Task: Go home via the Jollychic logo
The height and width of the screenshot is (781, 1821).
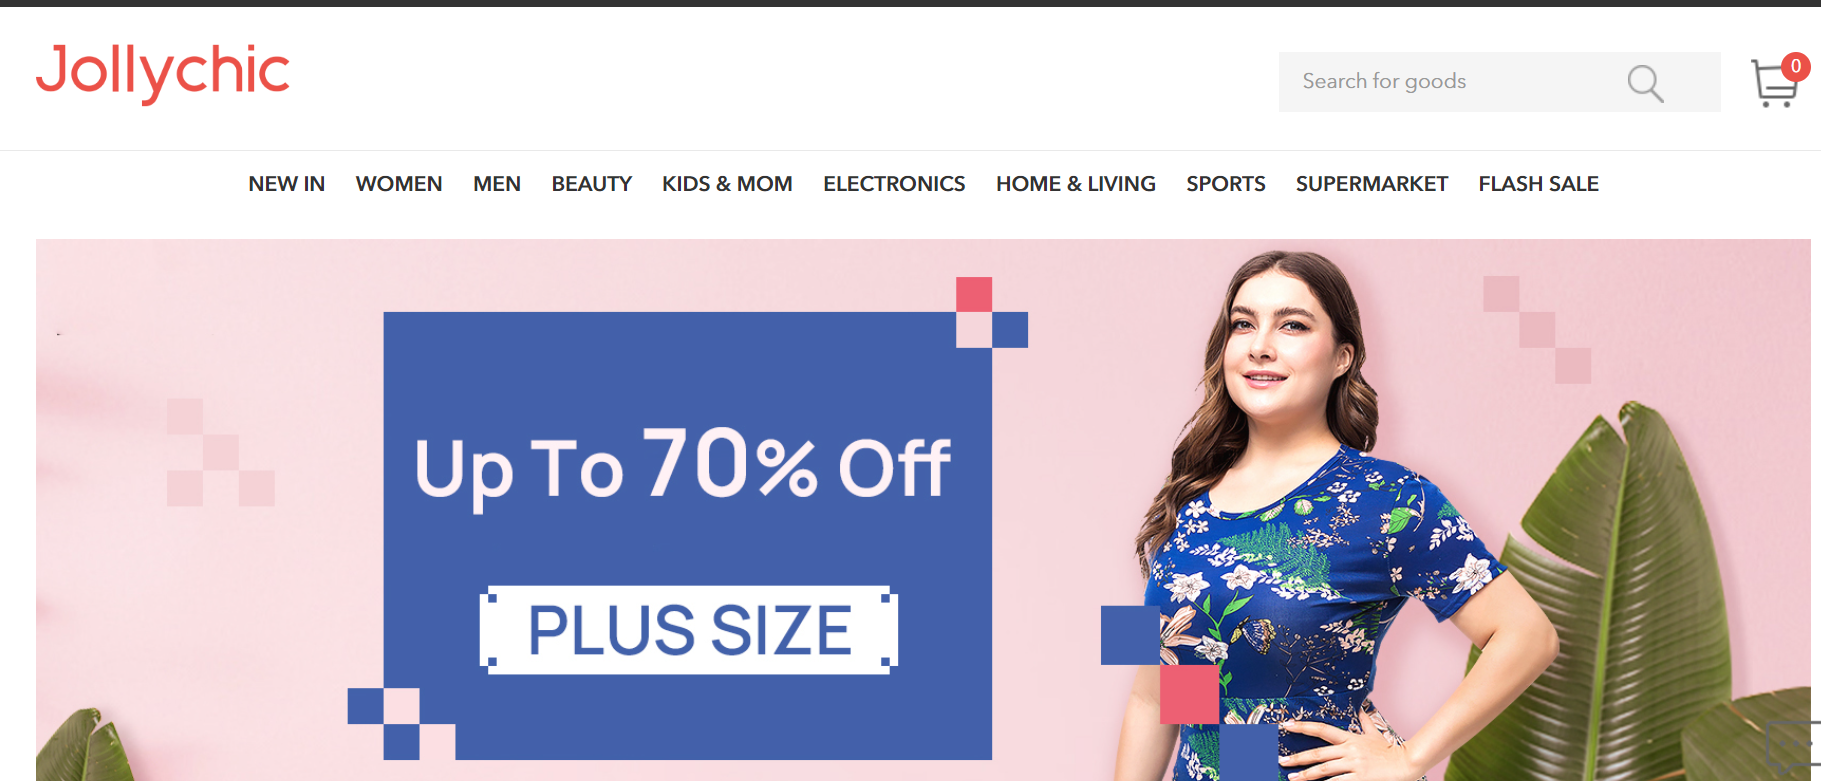Action: 163,73
